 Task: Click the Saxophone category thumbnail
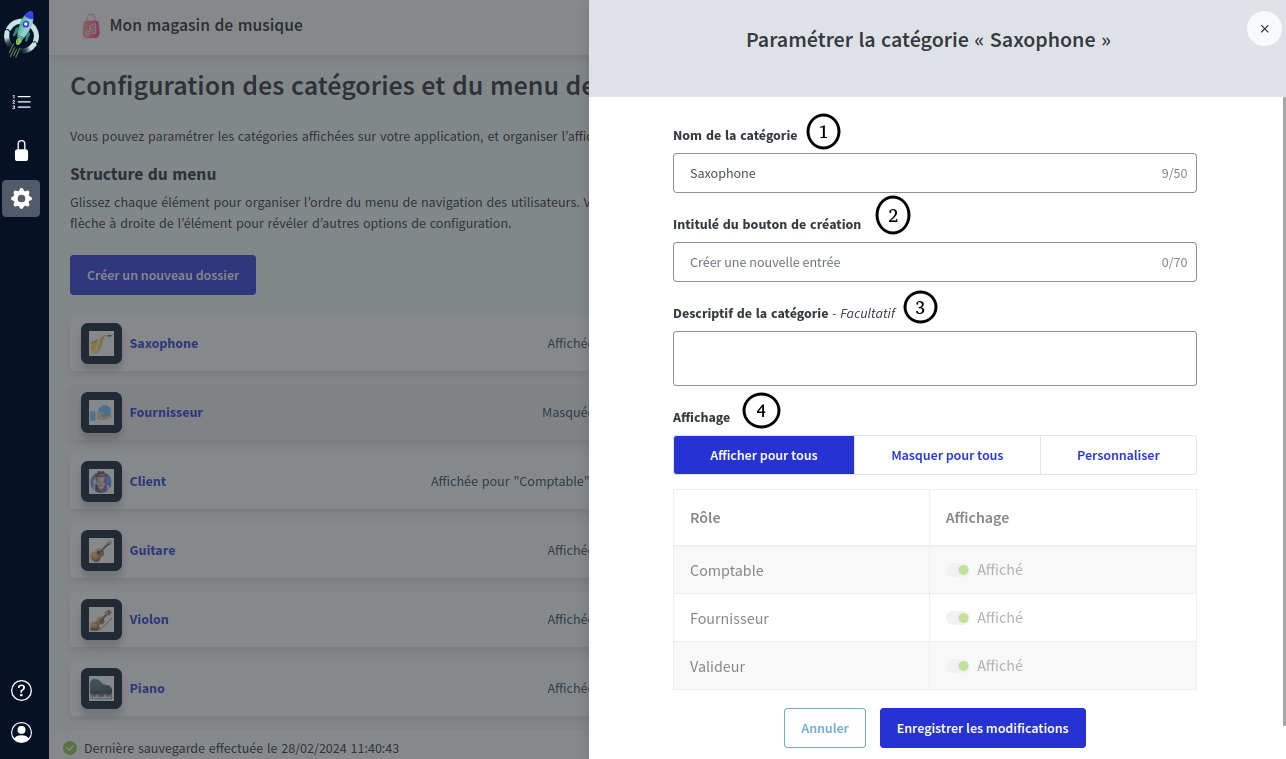pos(101,343)
